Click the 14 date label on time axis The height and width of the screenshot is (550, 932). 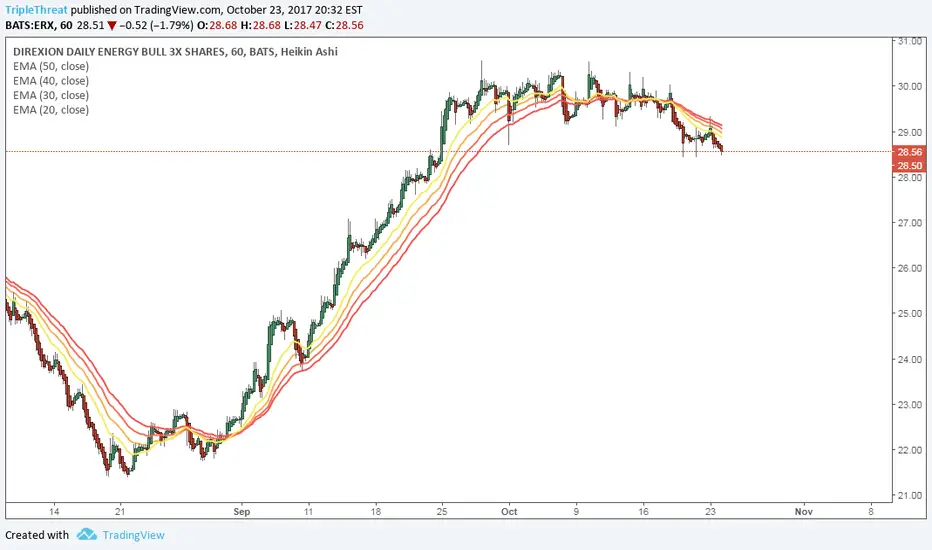(x=54, y=511)
